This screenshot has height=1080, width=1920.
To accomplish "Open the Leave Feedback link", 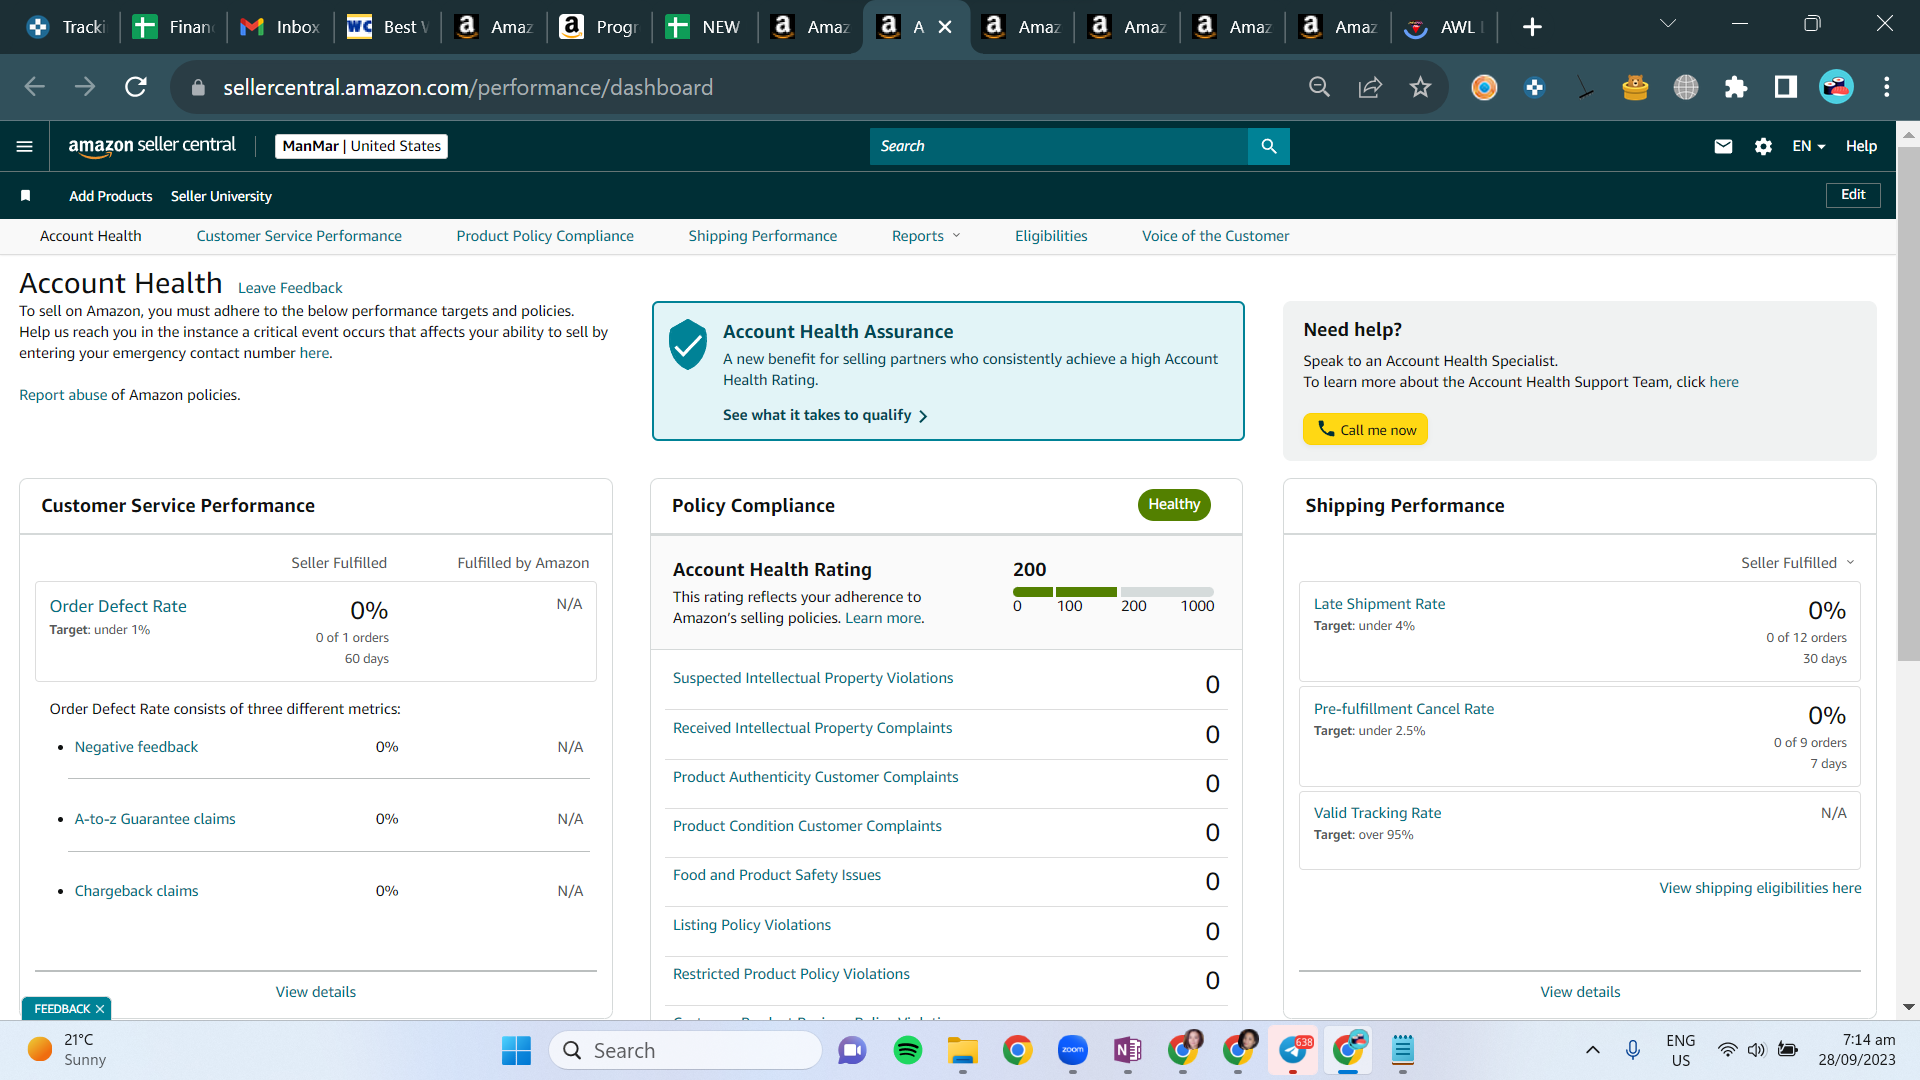I will [290, 288].
